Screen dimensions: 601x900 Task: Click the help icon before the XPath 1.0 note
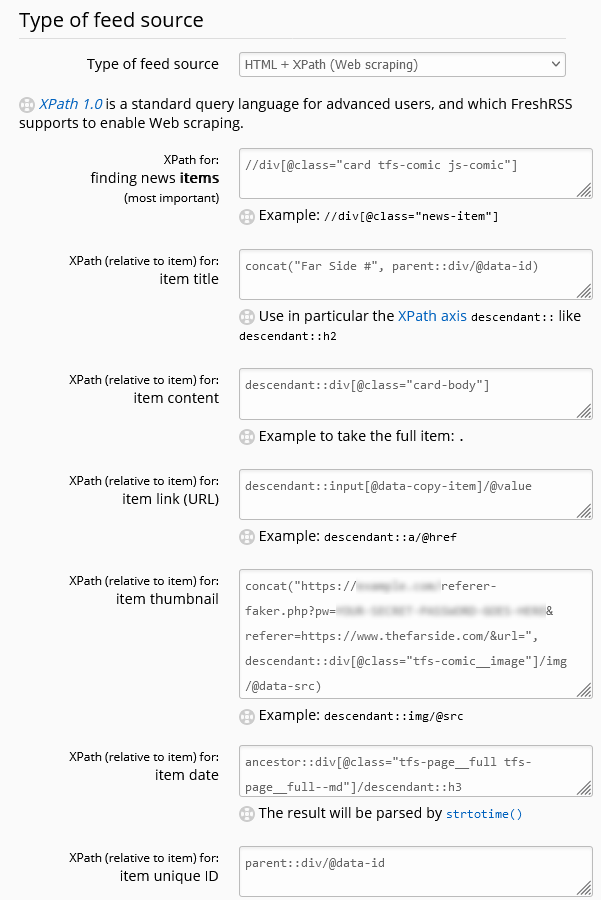23,104
